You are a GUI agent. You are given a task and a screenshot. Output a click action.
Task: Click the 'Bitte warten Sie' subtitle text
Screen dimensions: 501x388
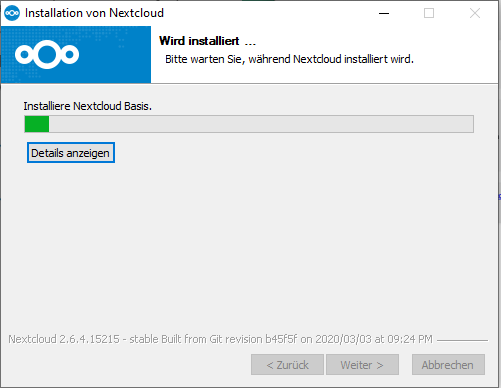203,59
